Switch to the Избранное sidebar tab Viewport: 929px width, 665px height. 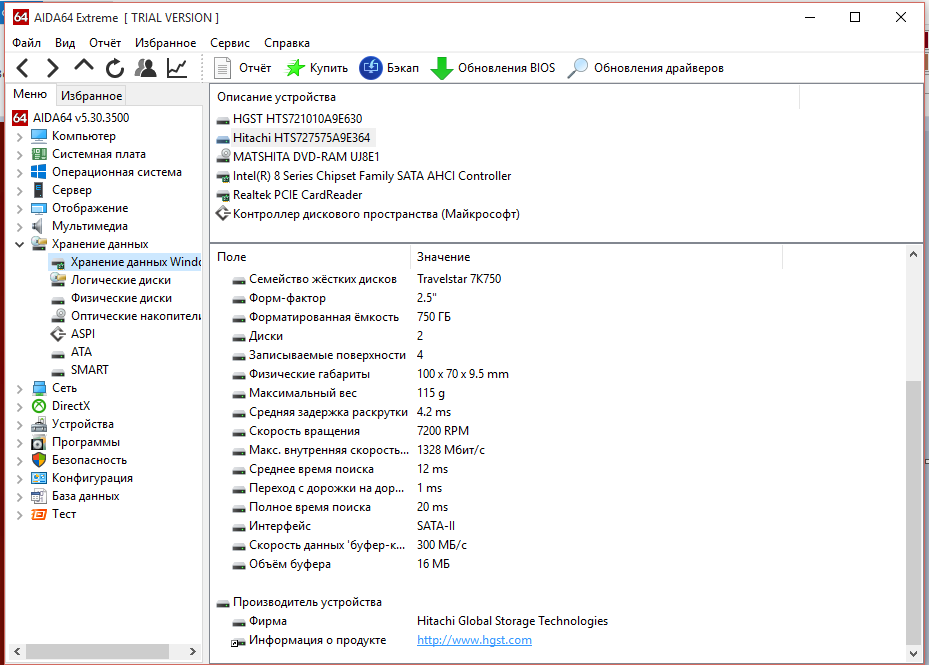[x=91, y=95]
